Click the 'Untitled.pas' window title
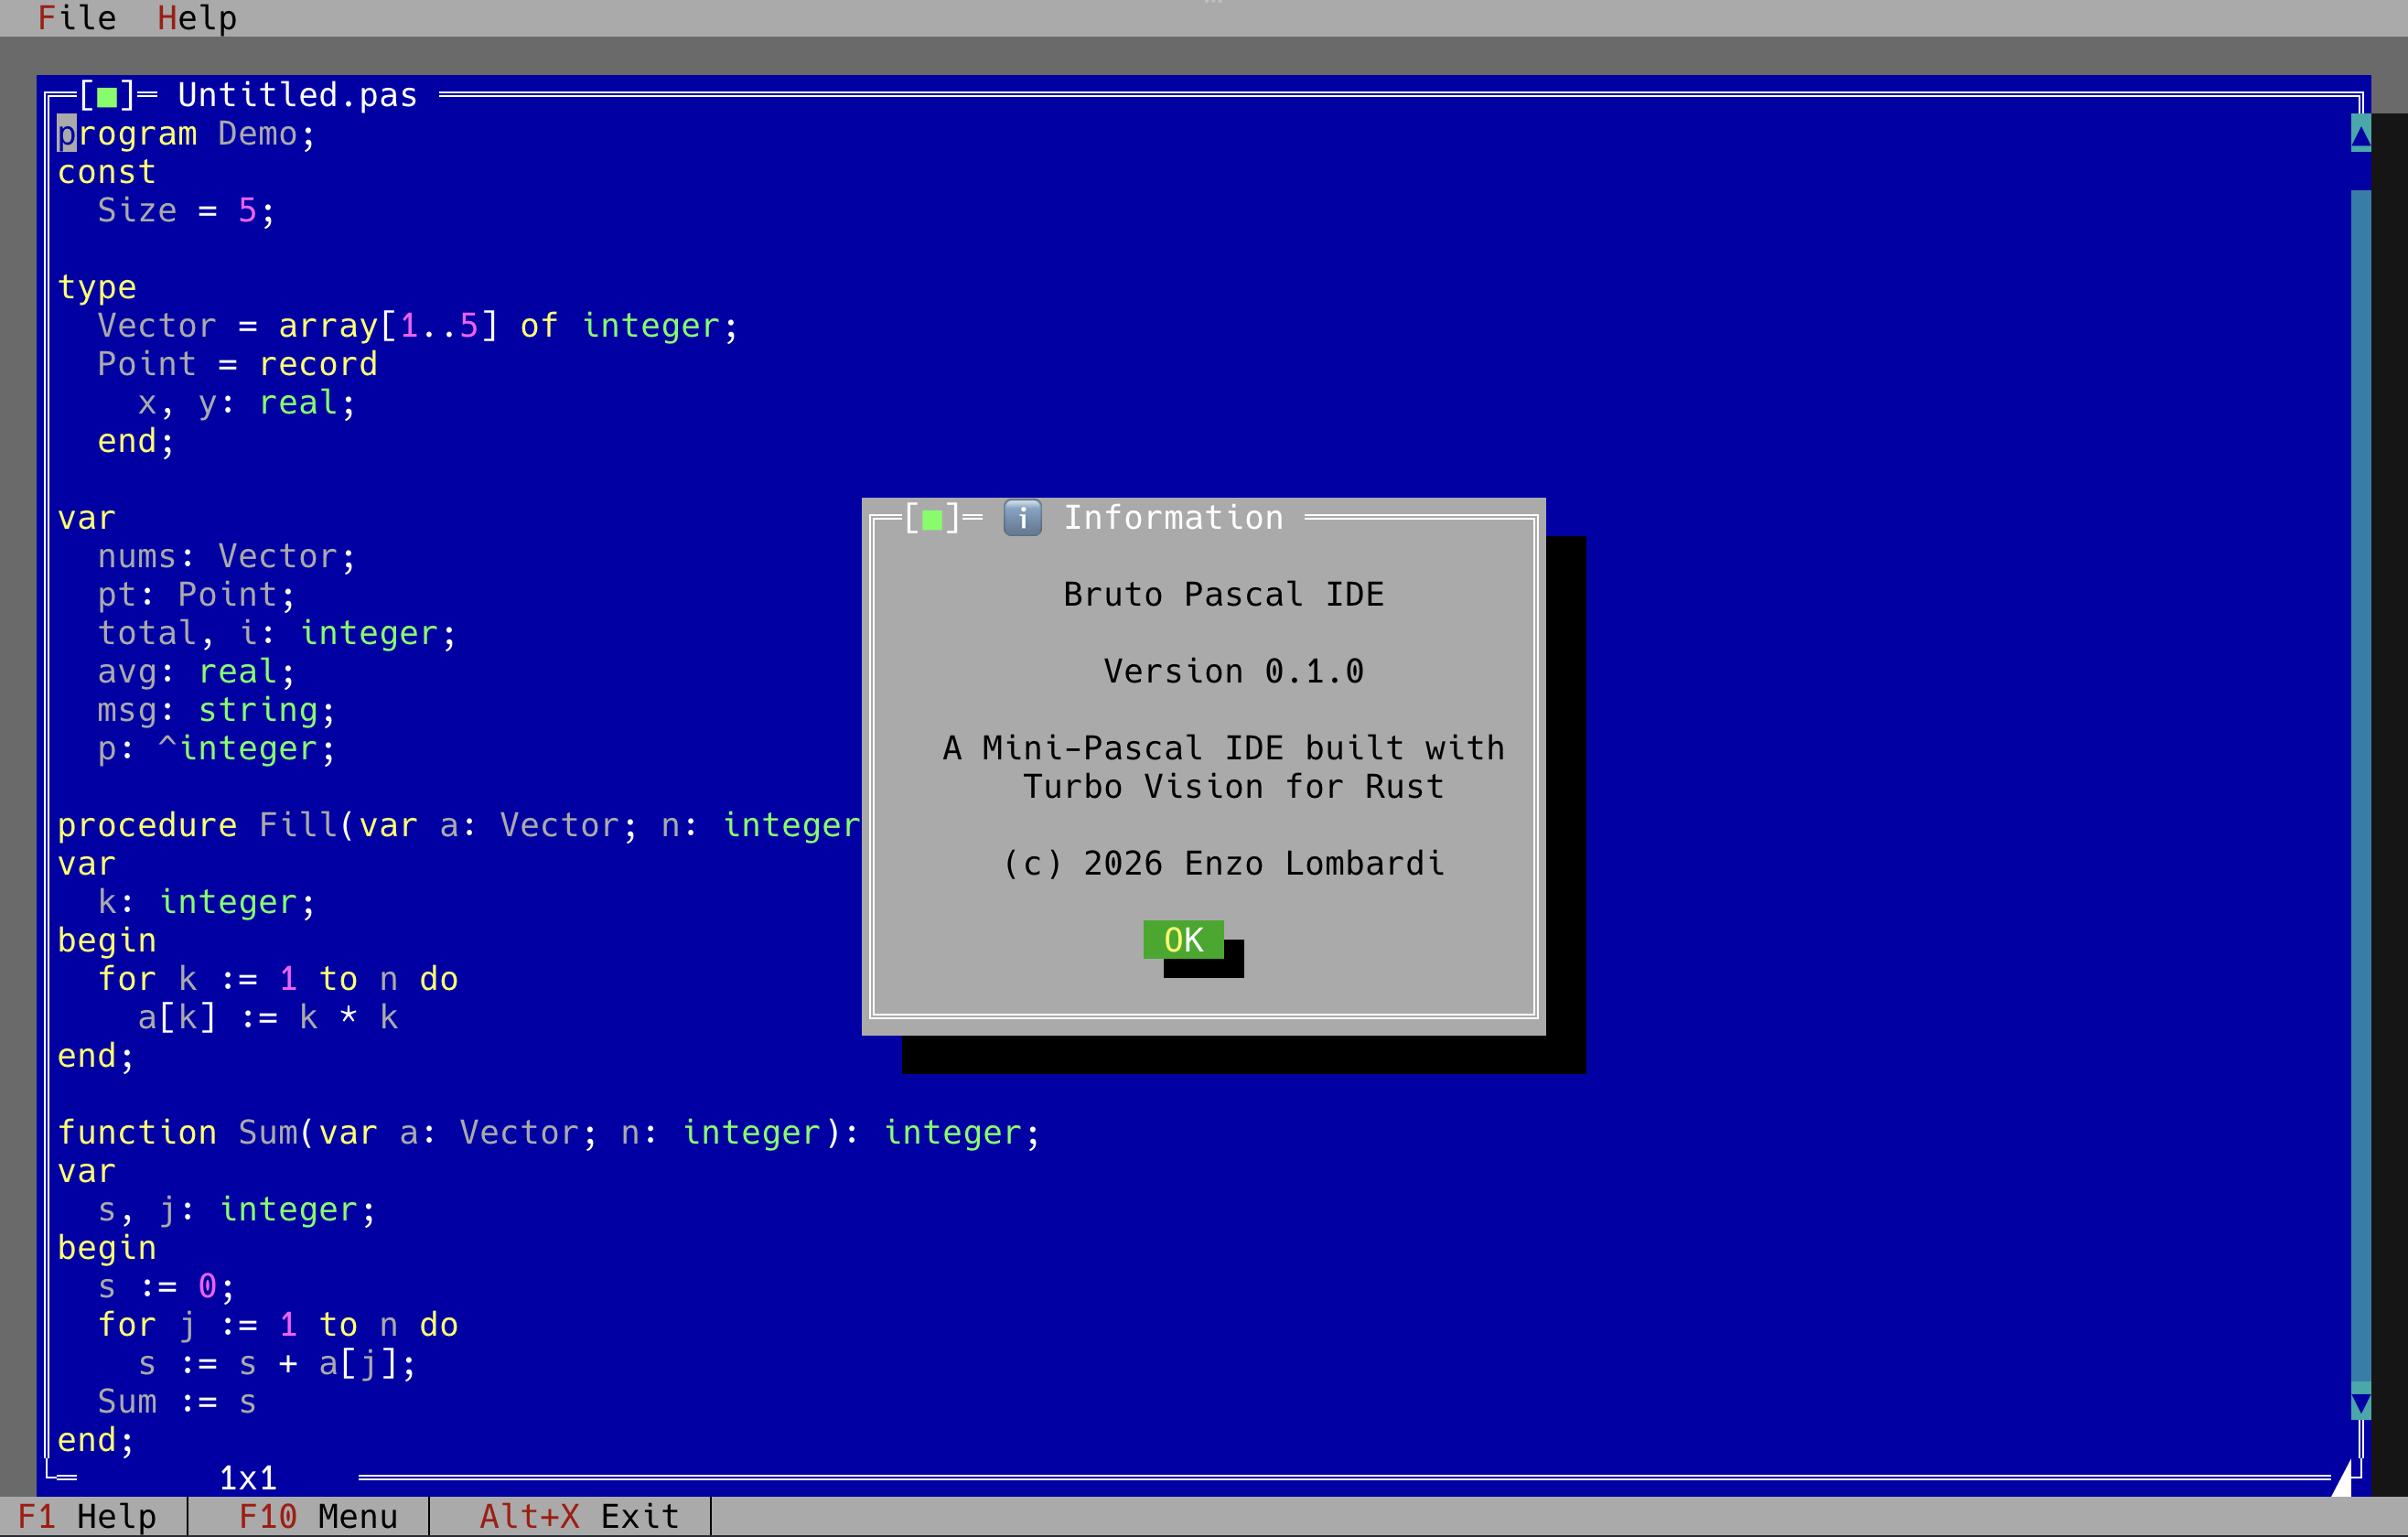The width and height of the screenshot is (2408, 1537). tap(297, 96)
